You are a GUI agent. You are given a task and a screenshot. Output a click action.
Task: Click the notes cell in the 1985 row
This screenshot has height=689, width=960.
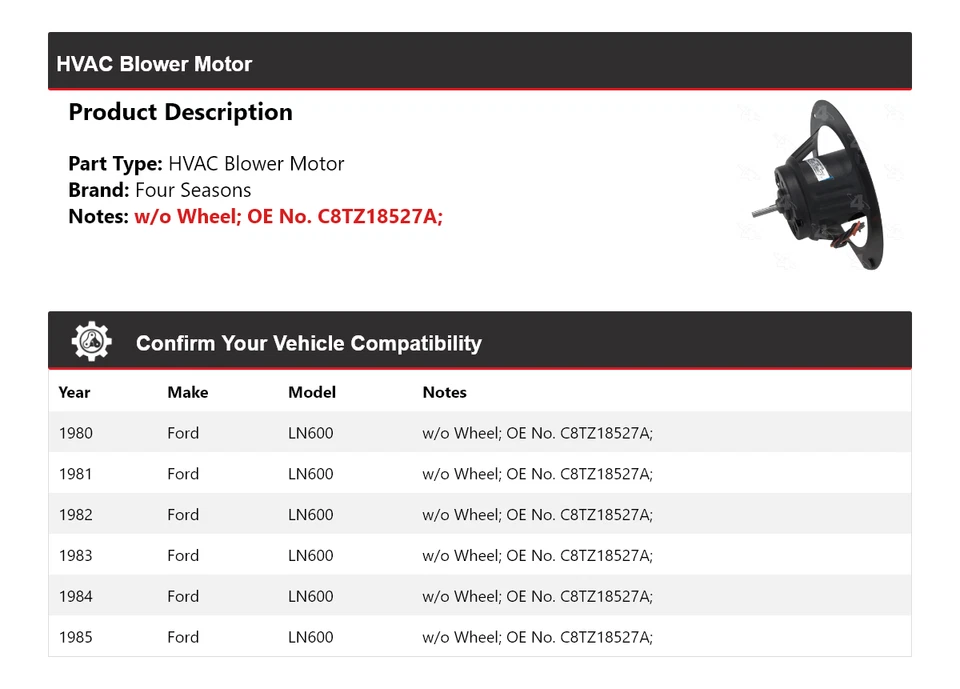click(537, 637)
